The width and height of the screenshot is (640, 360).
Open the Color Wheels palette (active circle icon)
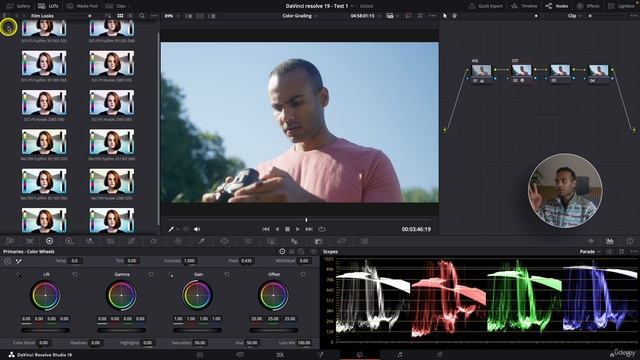[49, 241]
